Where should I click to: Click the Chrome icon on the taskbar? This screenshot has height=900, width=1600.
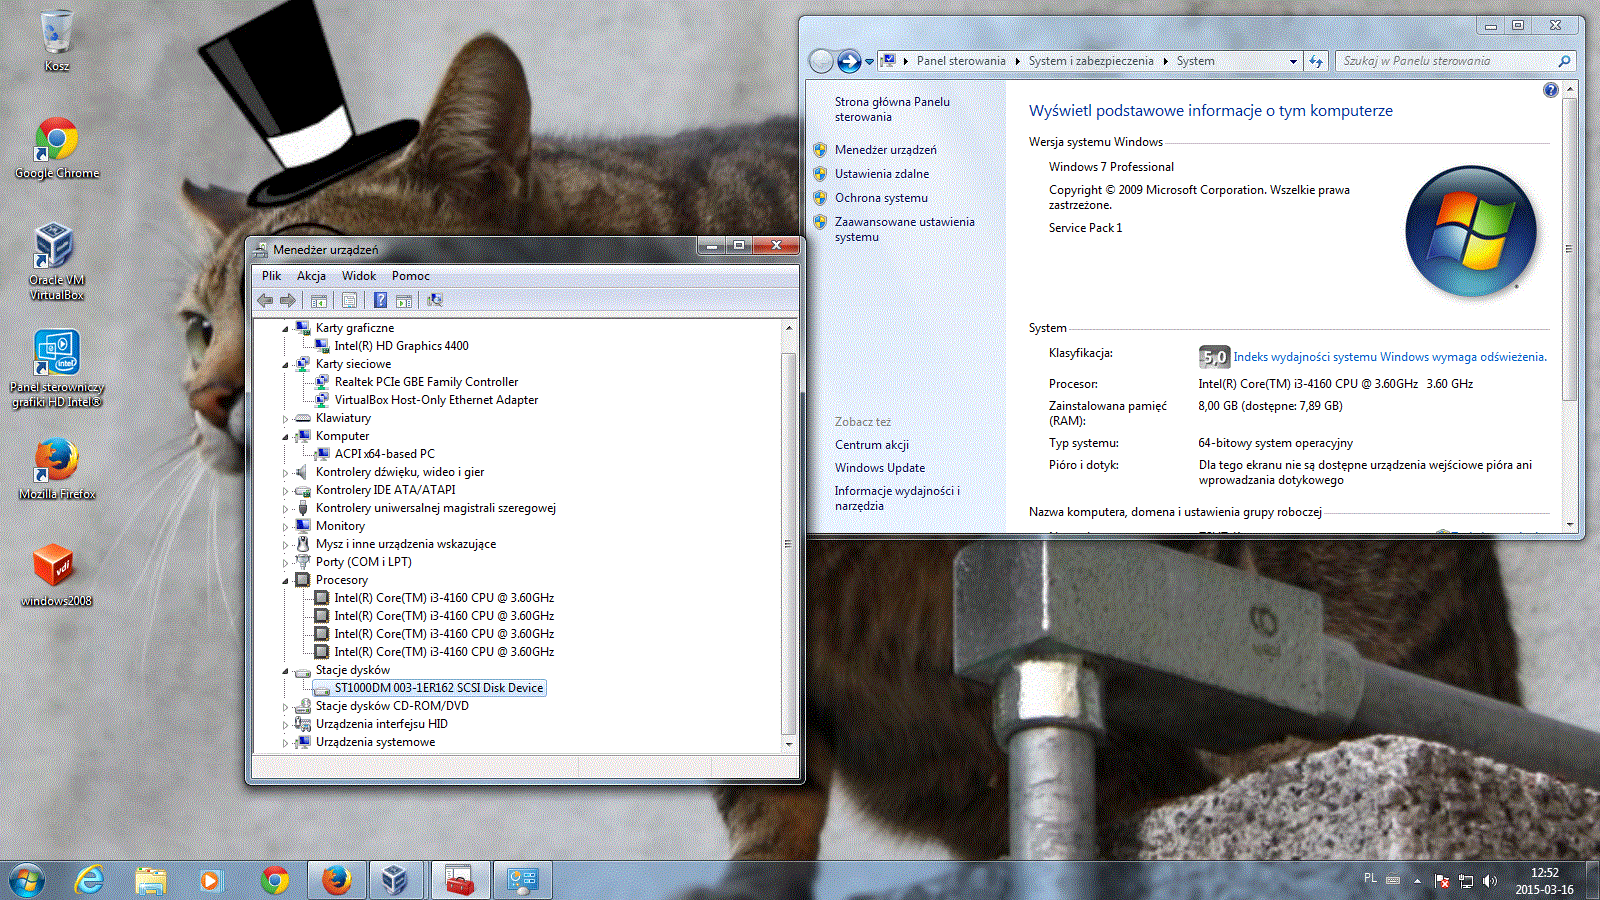(275, 880)
